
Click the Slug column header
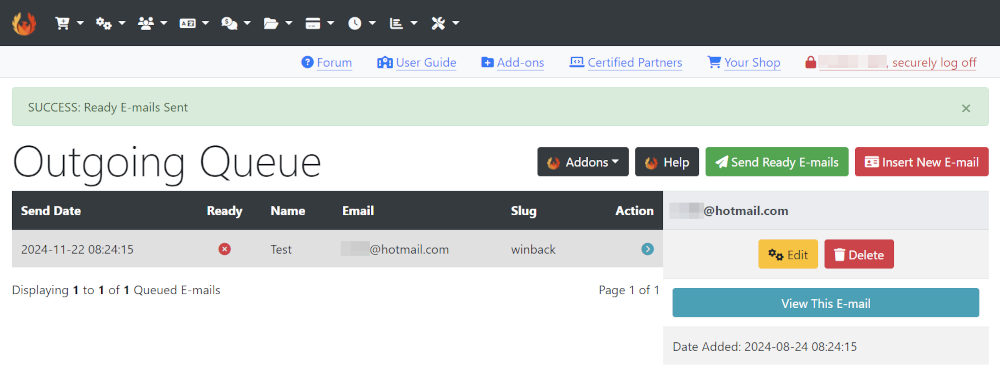point(524,211)
